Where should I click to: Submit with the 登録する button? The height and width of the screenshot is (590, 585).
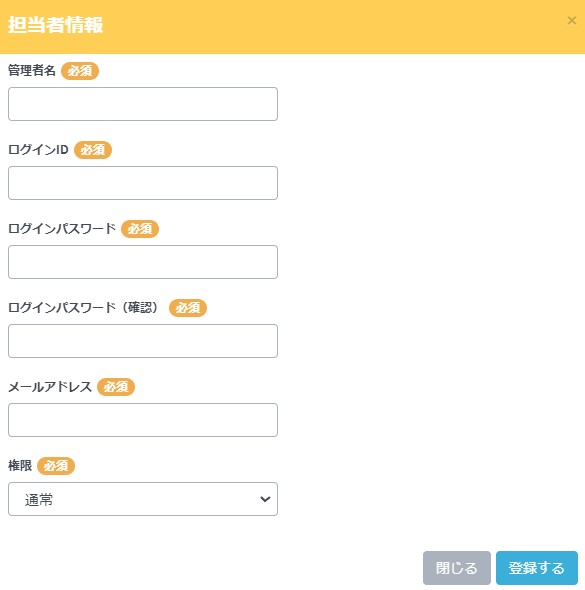(x=537, y=568)
